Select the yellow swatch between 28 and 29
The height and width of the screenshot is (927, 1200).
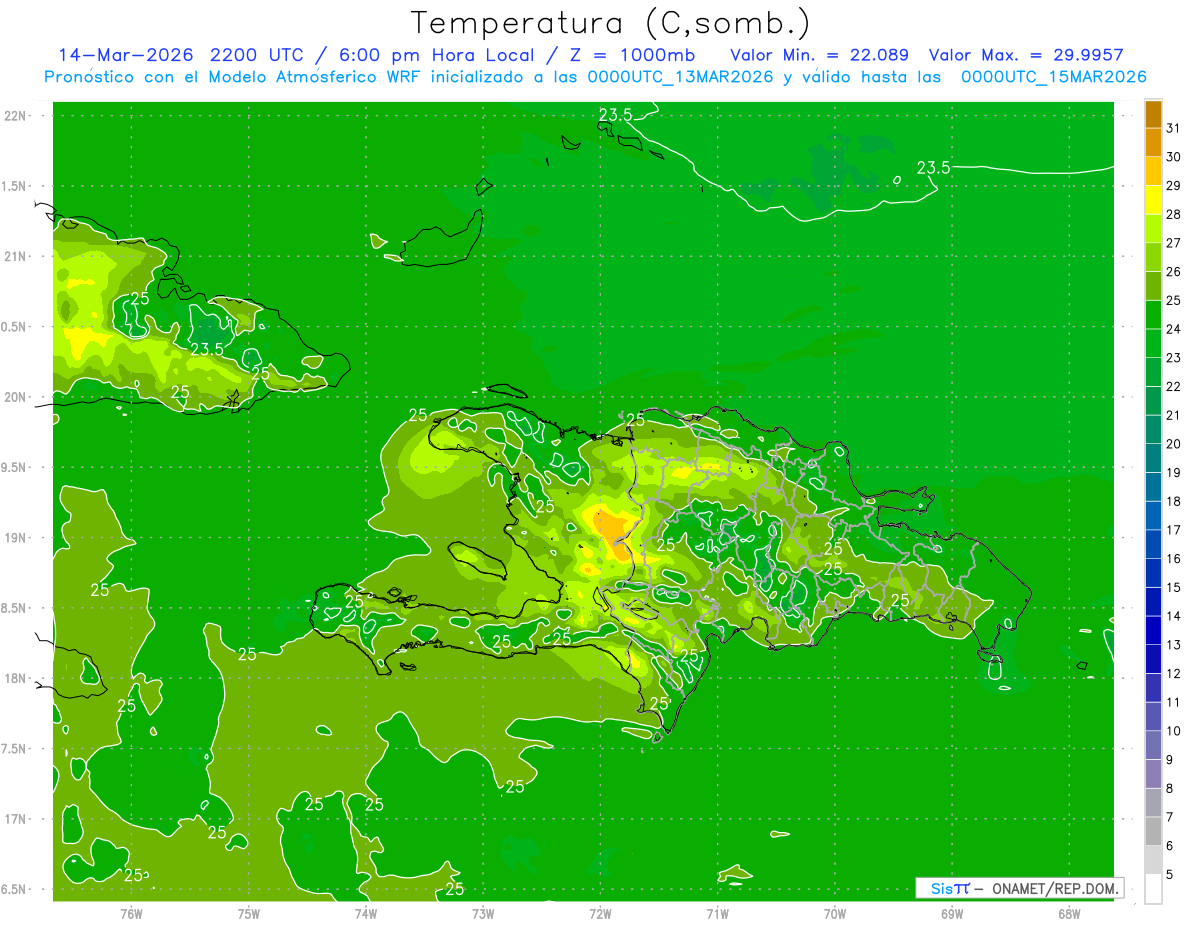pos(1153,200)
